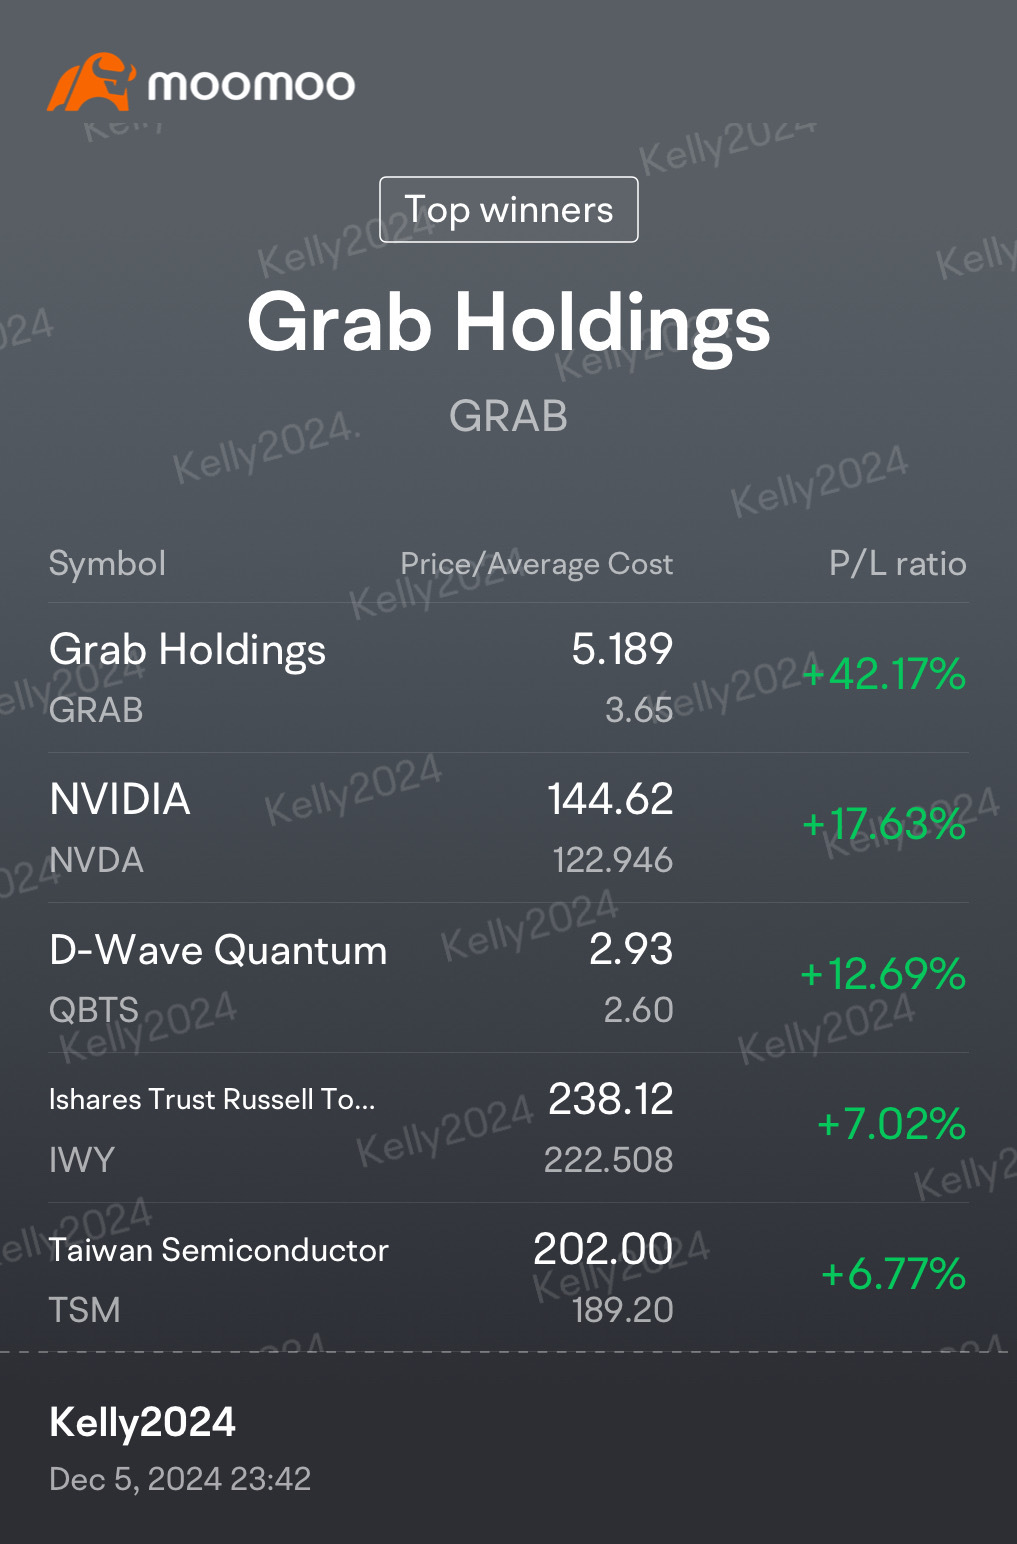
Task: Click the moomoo bull logo icon
Action: [x=91, y=82]
